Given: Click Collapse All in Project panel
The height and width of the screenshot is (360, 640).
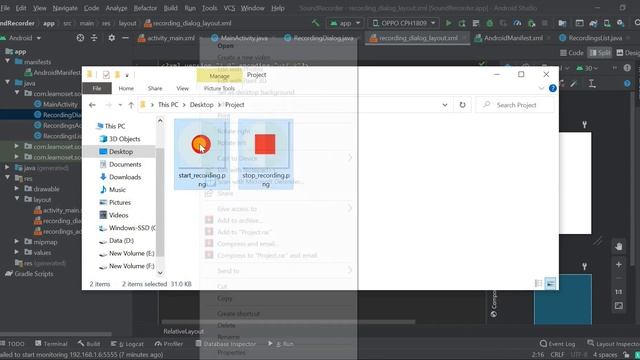Looking at the screenshot, I should tap(94, 38).
